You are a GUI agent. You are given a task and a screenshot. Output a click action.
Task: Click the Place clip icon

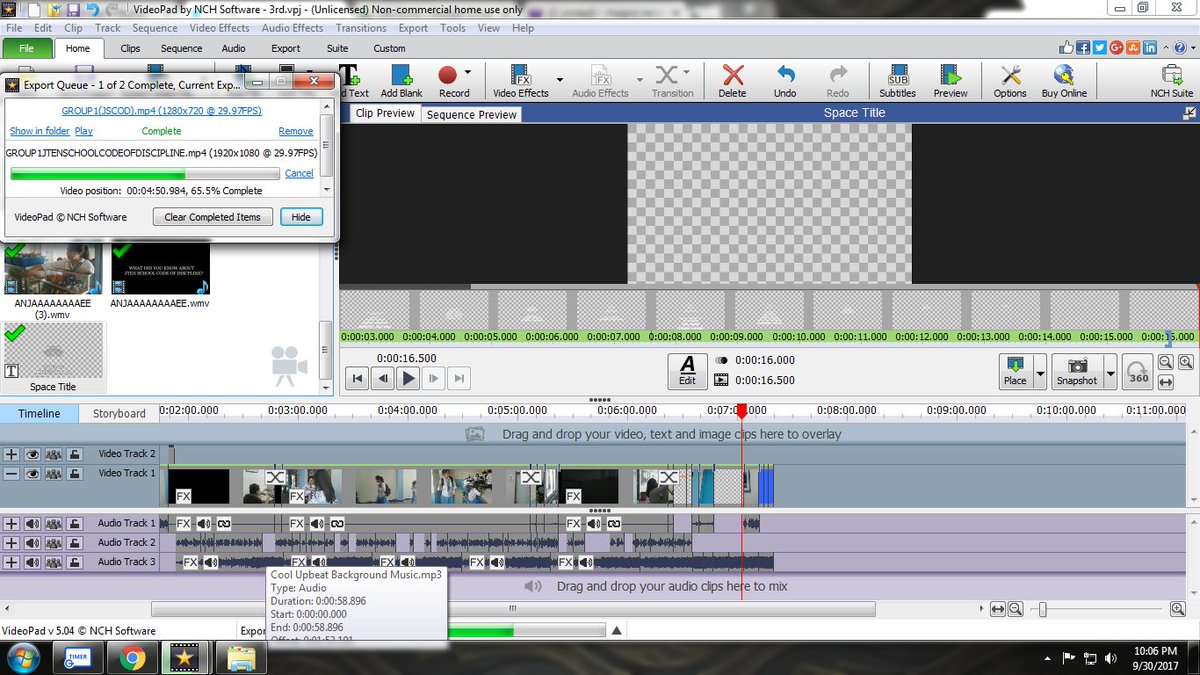(x=1015, y=371)
